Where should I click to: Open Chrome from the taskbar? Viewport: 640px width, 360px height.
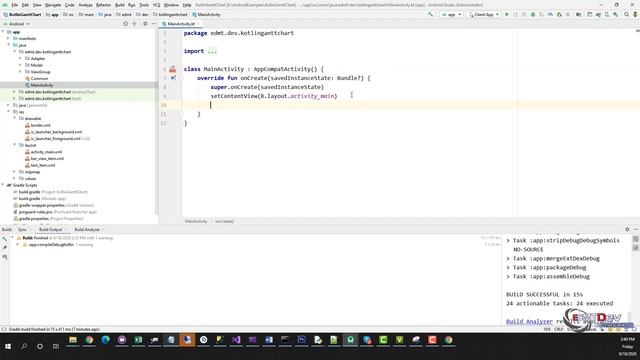(89, 340)
